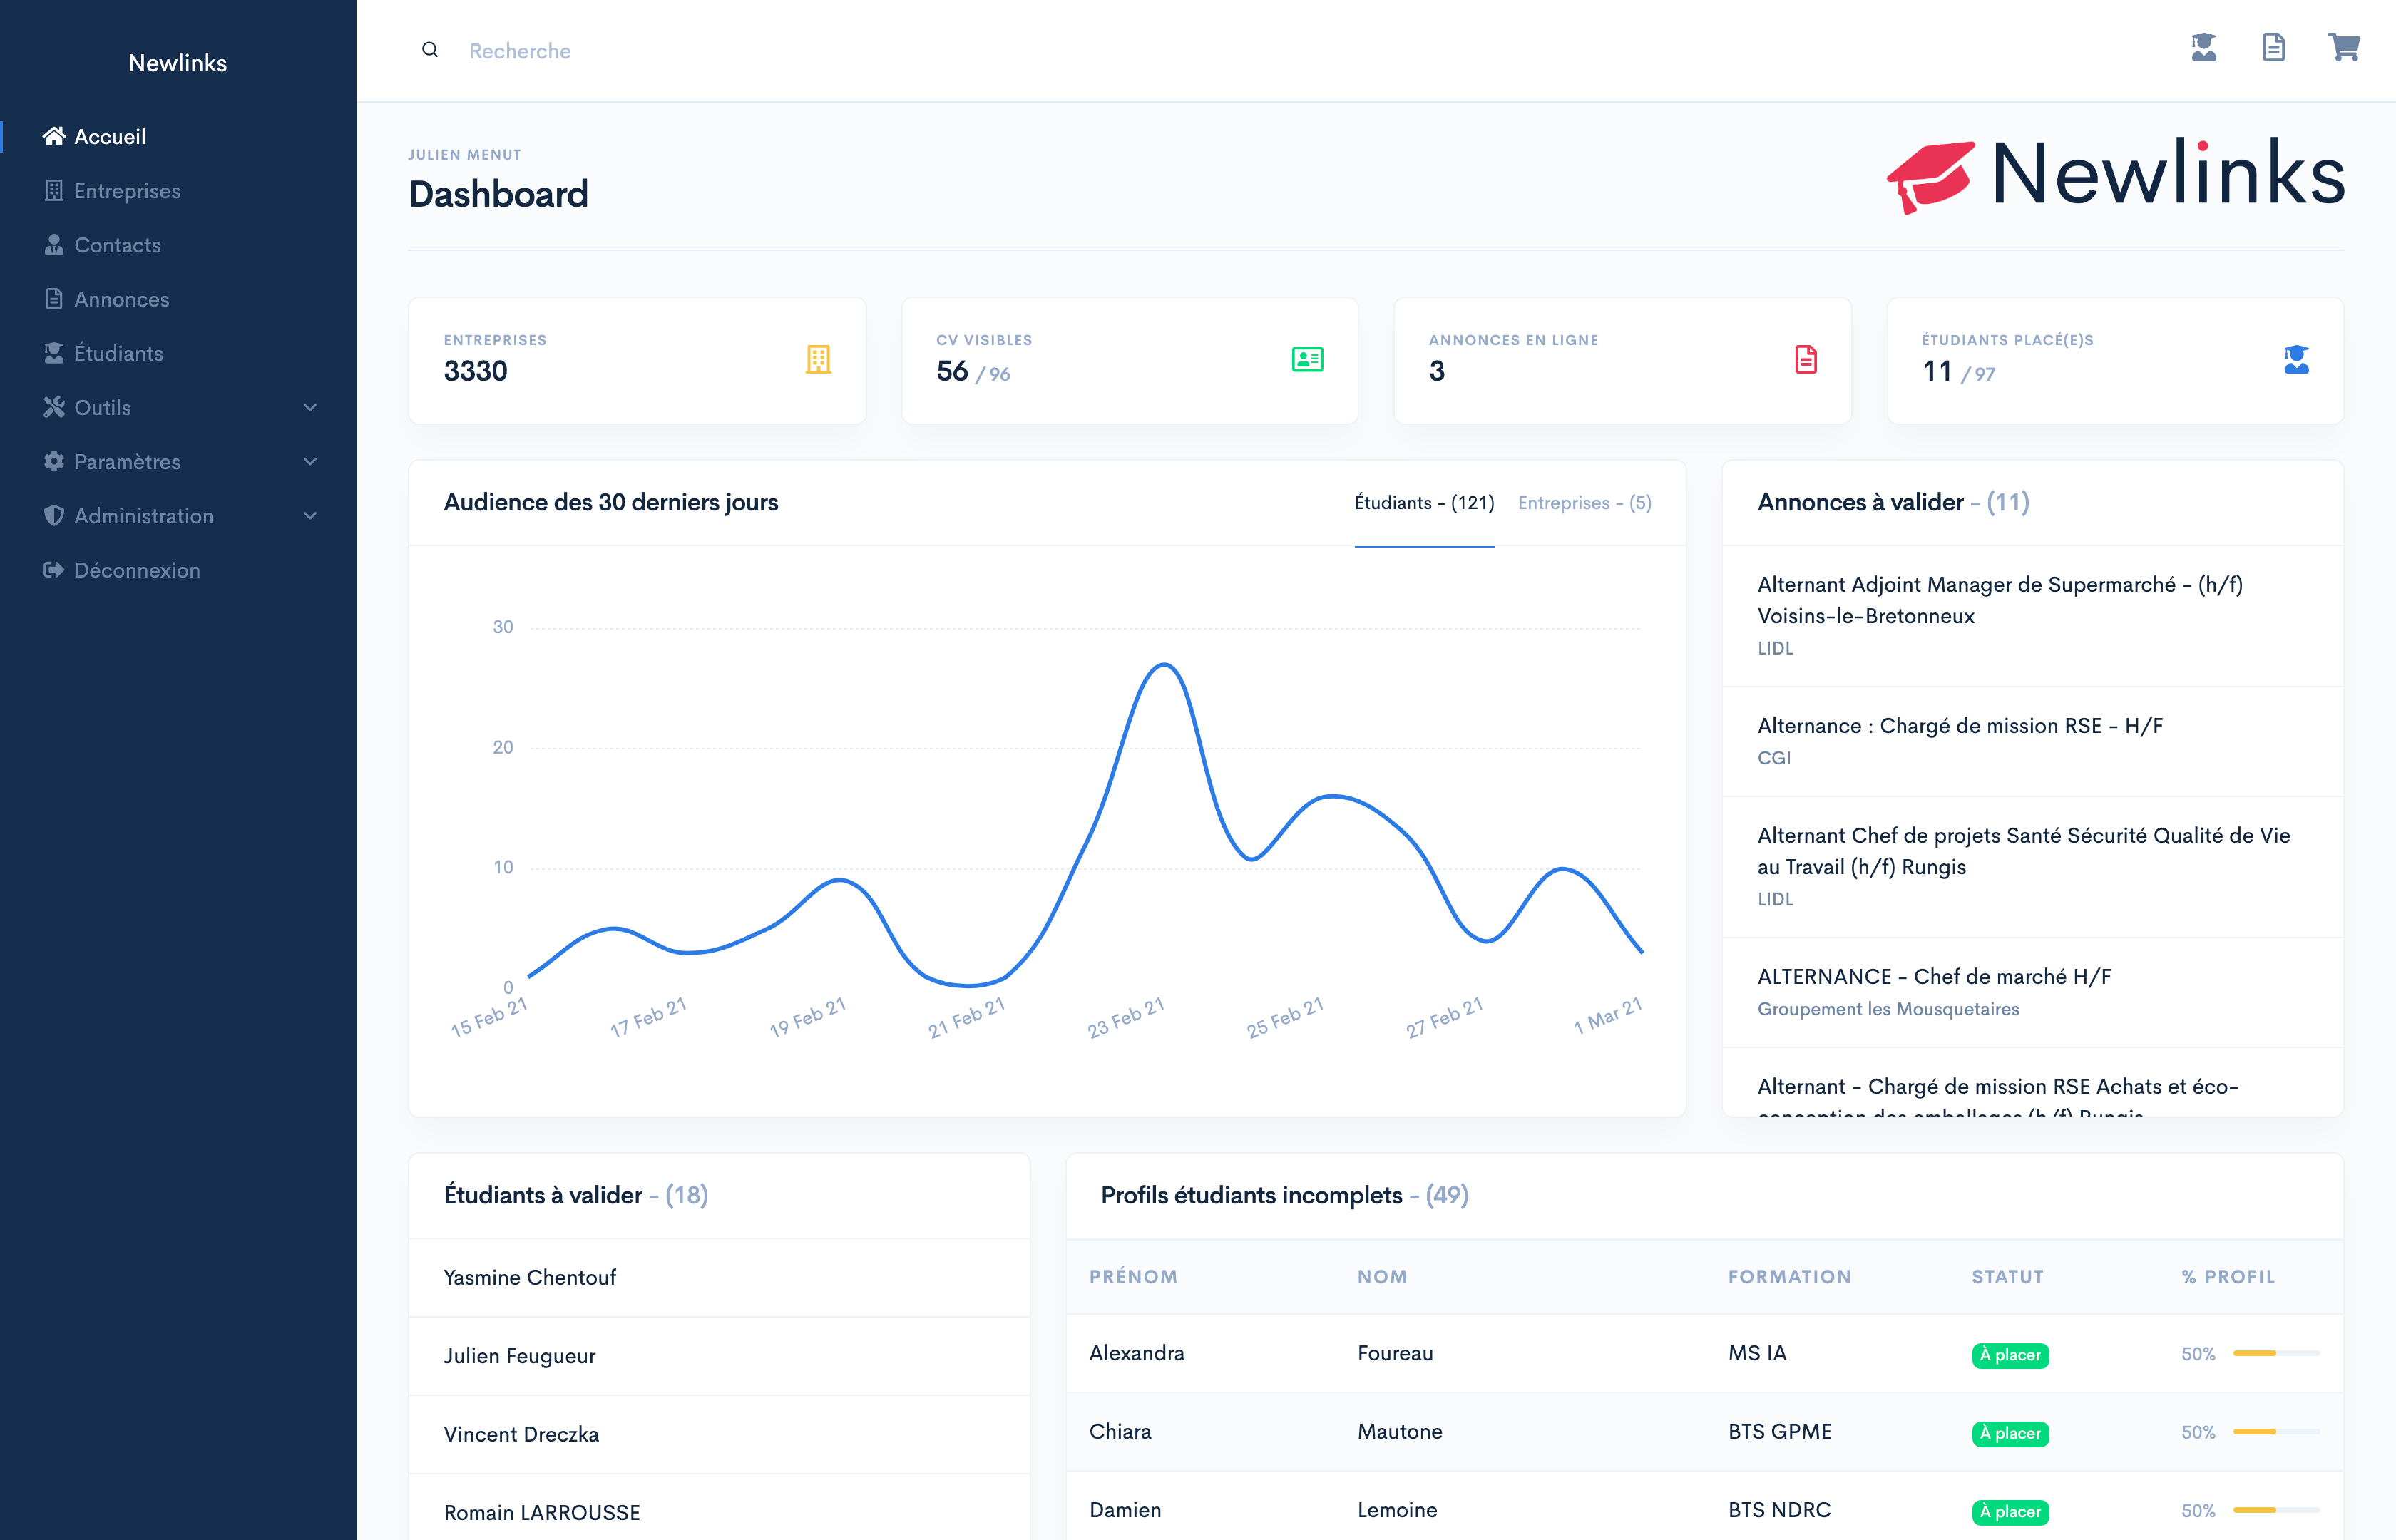2396x1540 pixels.
Task: Click the Étudiants placé(e)s 11 value
Action: (1937, 371)
